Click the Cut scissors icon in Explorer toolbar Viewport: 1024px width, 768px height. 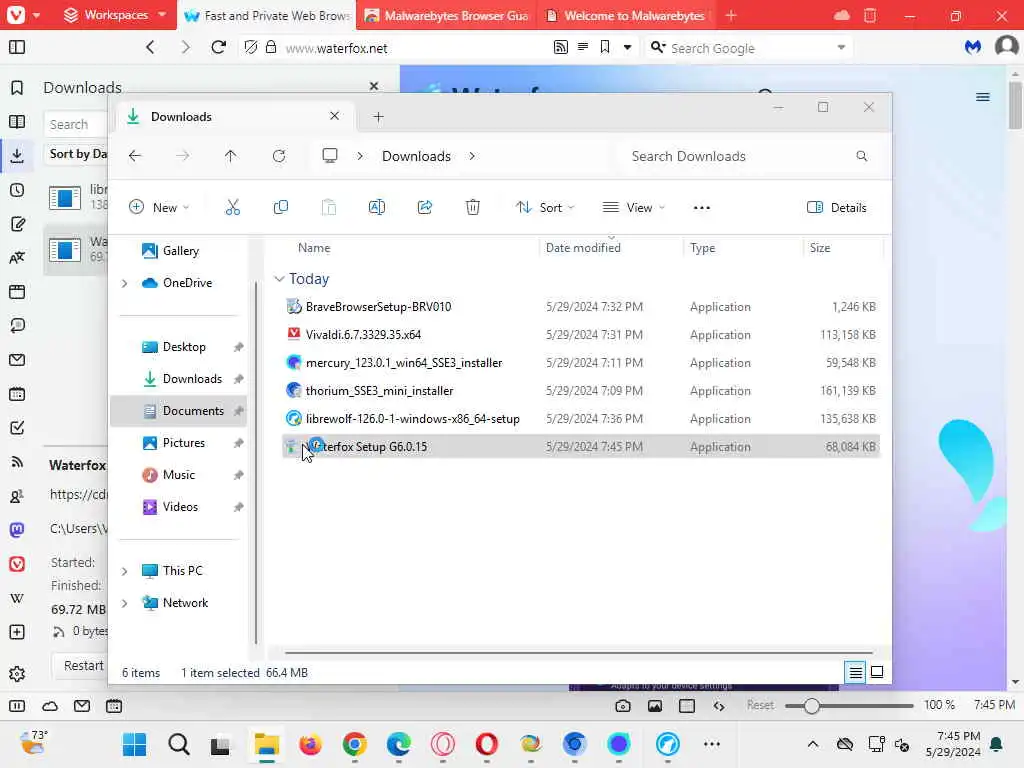click(x=232, y=208)
